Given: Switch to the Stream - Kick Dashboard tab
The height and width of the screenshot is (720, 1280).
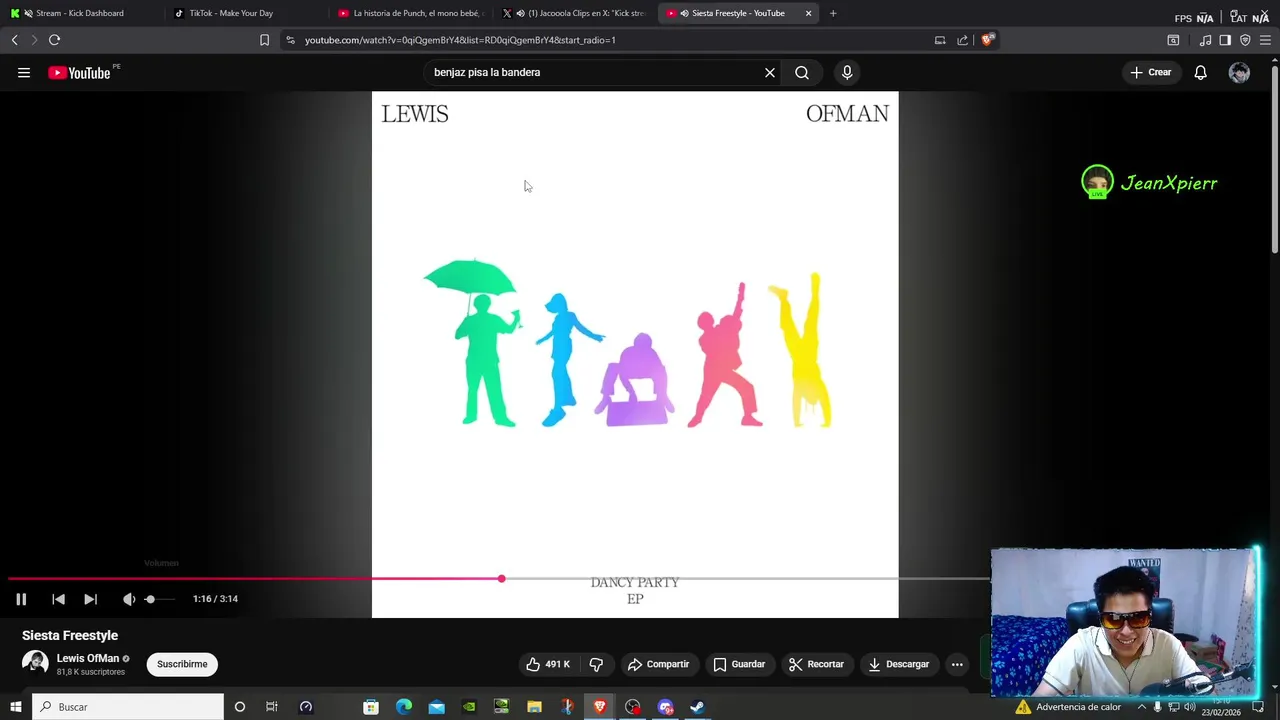Looking at the screenshot, I should click(80, 13).
